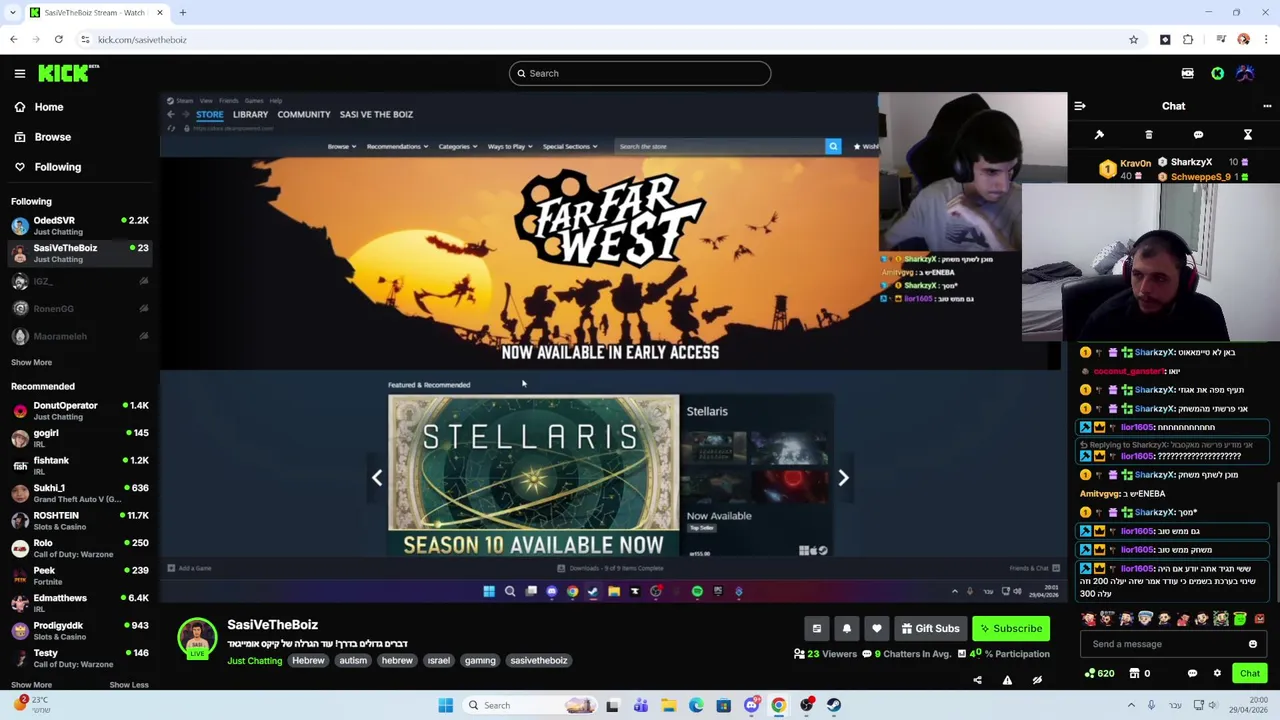This screenshot has width=1280, height=720.
Task: Focus the Kick search field
Action: coord(640,73)
